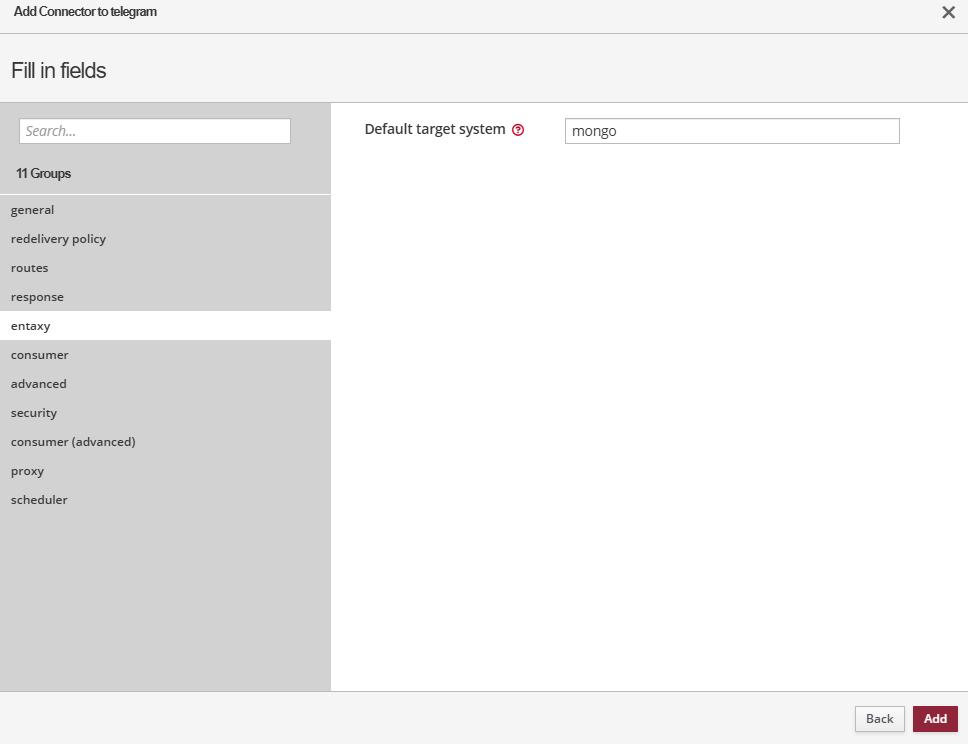
Task: Click the groups Search box
Action: pyautogui.click(x=155, y=131)
